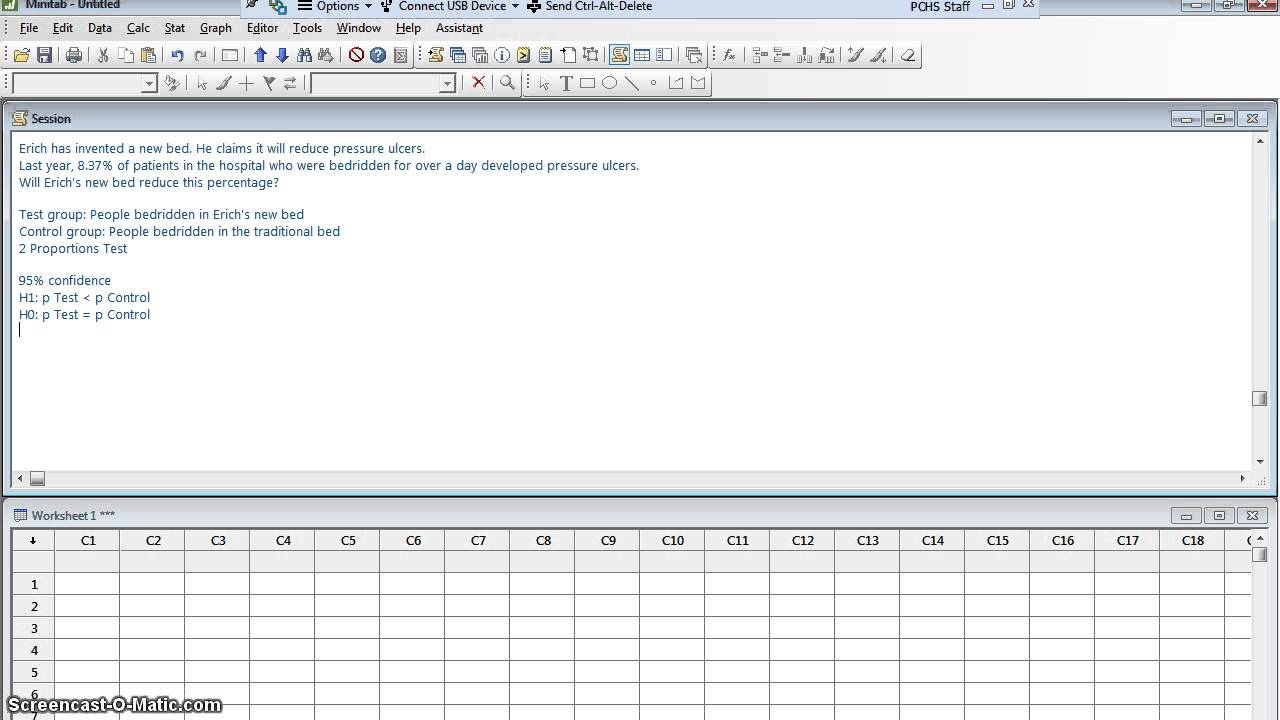This screenshot has width=1280, height=720.
Task: Click 'H1: p Test < p Control' line
Action: point(85,298)
